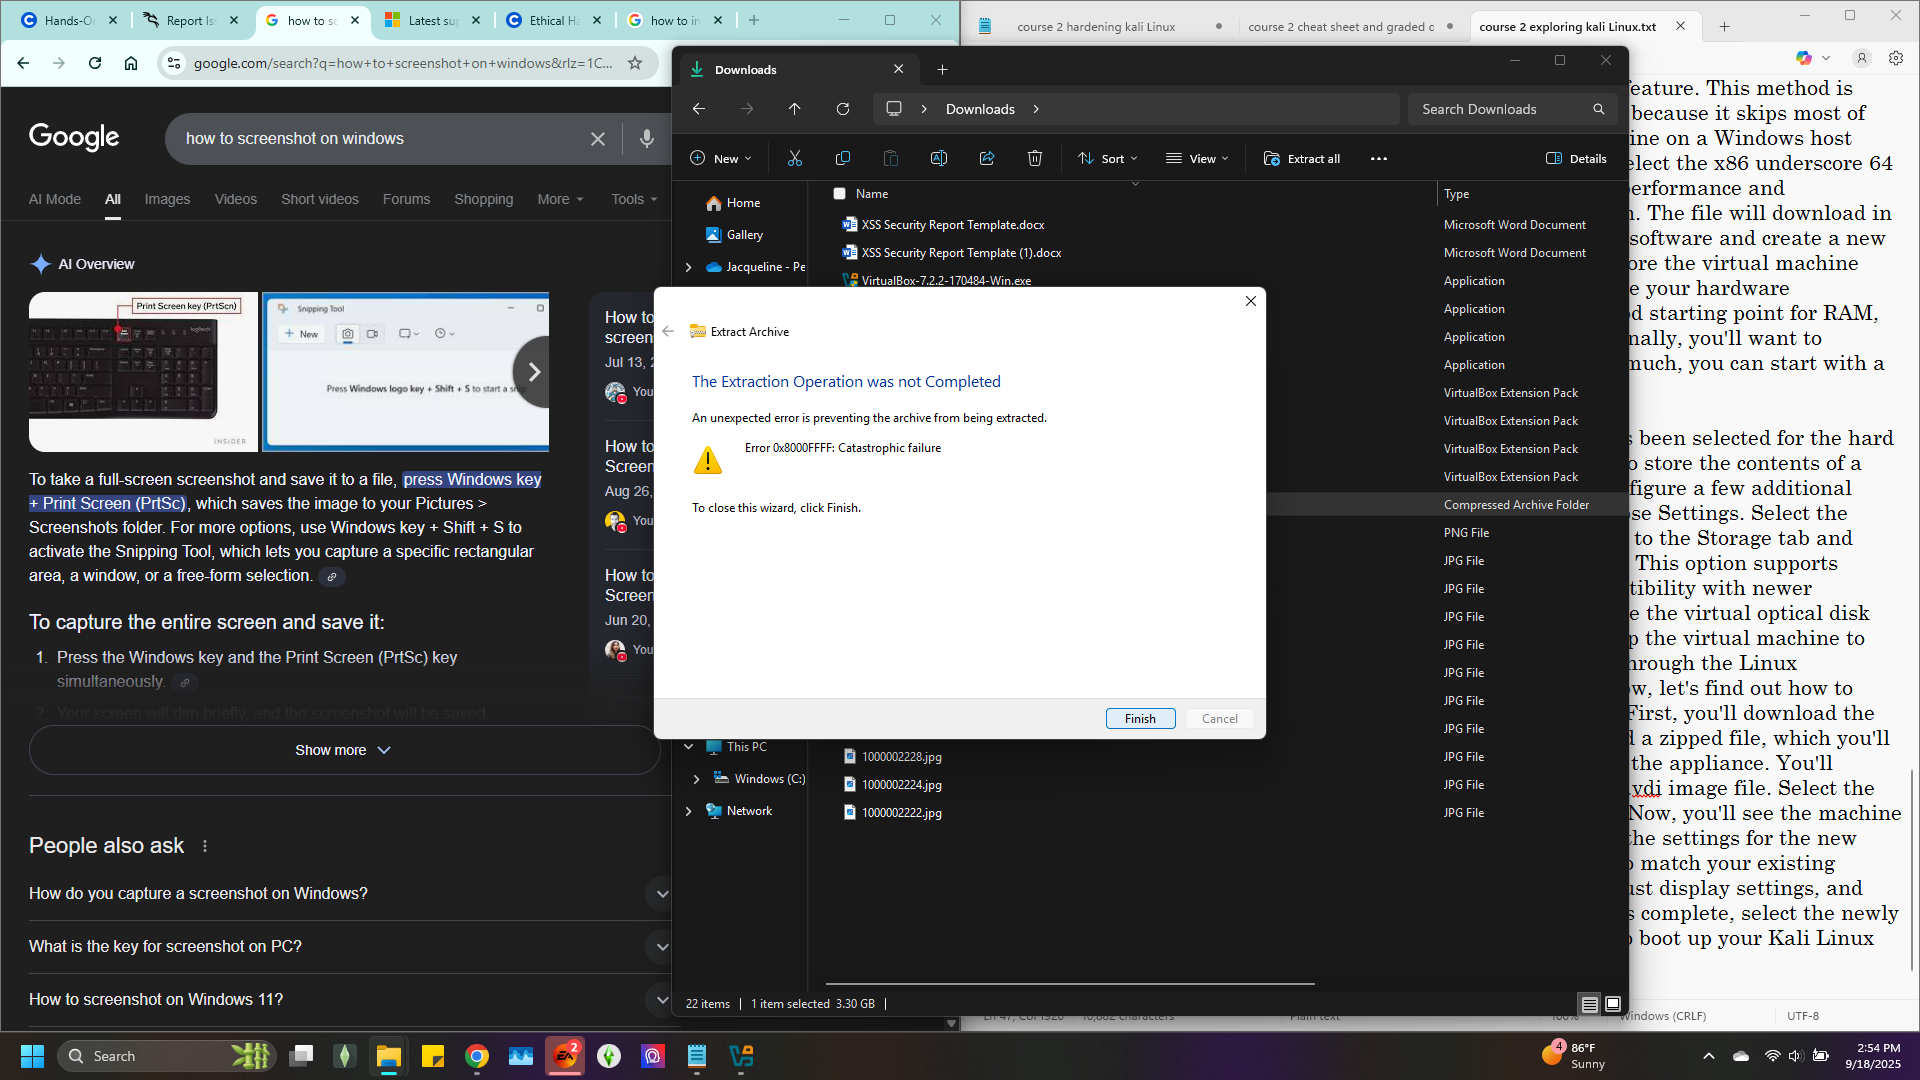
Task: Expand the Show more AI overview button
Action: [x=344, y=750]
